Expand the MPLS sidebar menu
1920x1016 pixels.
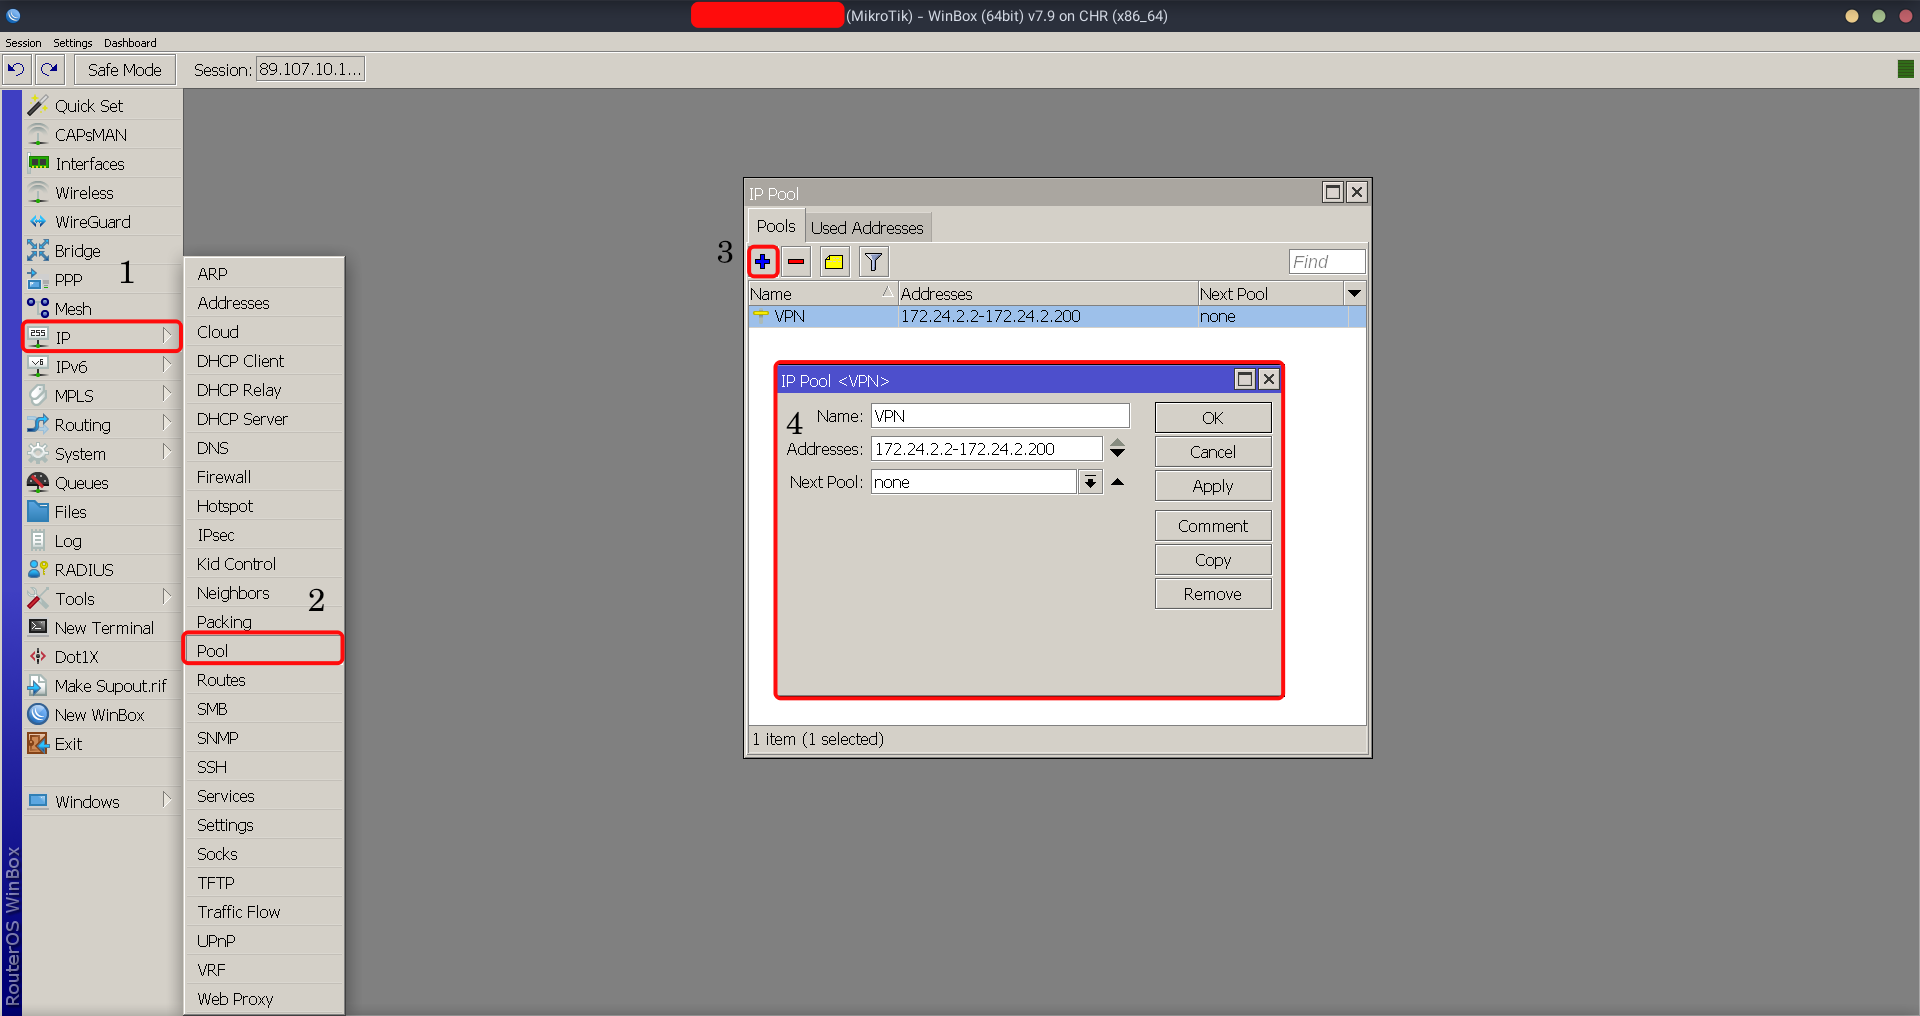click(102, 396)
